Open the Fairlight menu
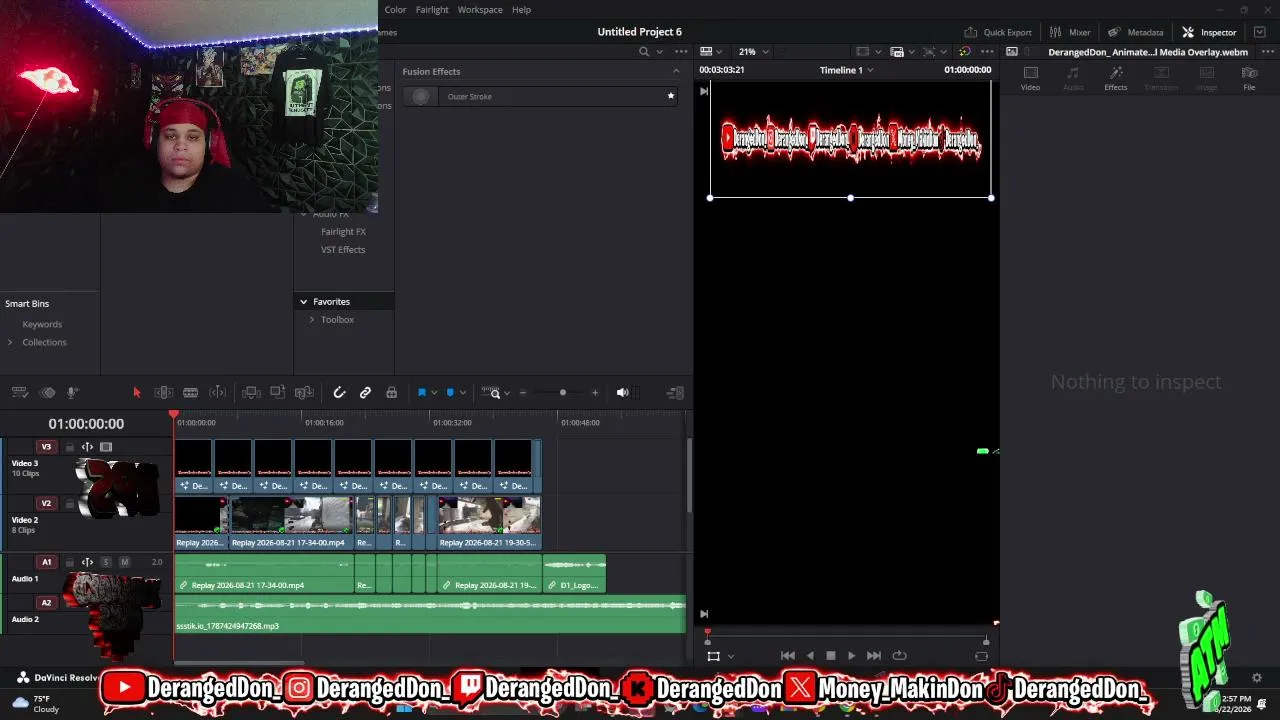This screenshot has height=720, width=1280. [x=432, y=10]
